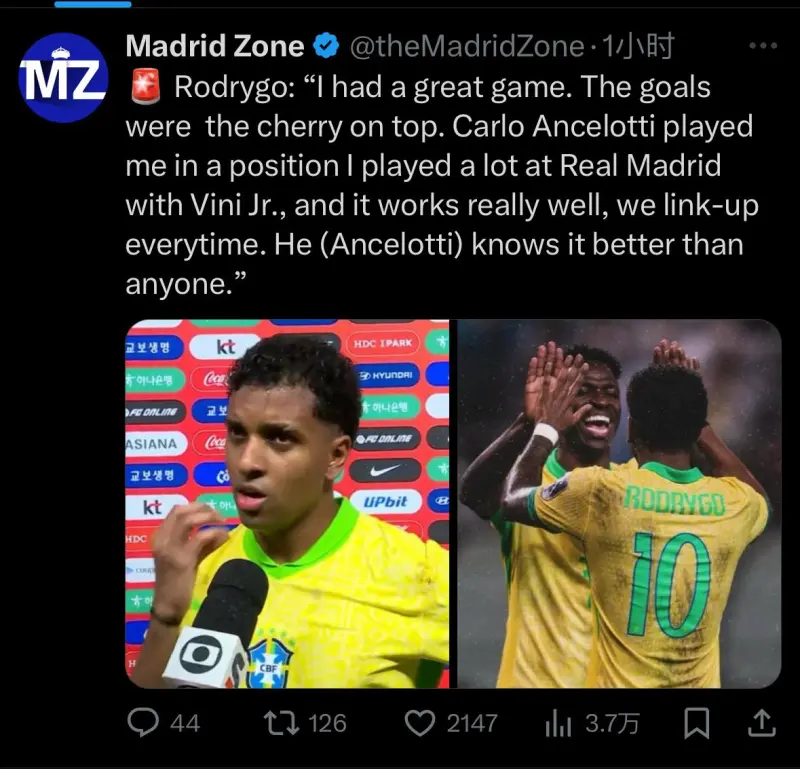Click the 44 replies count
The width and height of the screenshot is (800, 769).
click(x=185, y=724)
